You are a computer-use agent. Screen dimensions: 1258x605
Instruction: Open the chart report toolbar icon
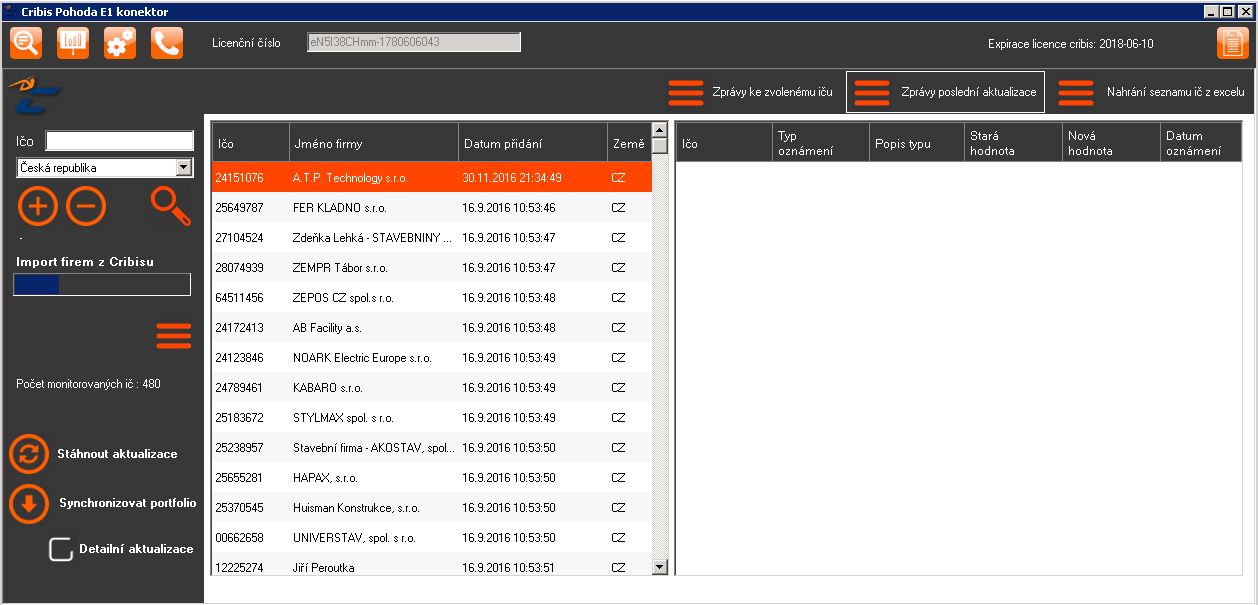pos(73,43)
